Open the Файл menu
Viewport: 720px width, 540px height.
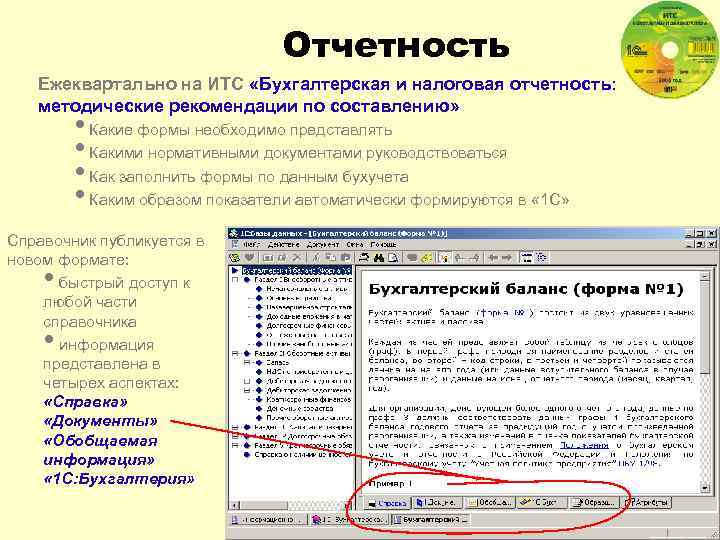251,244
